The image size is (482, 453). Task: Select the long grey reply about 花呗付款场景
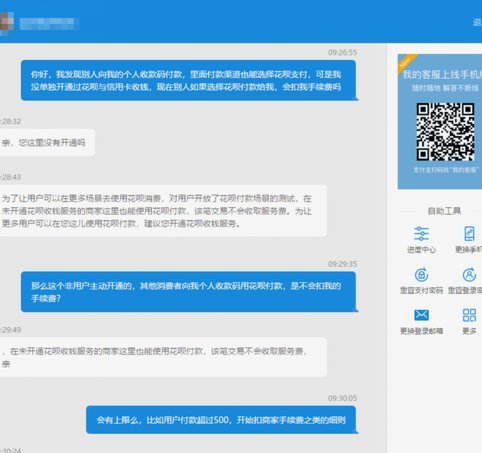(163, 211)
